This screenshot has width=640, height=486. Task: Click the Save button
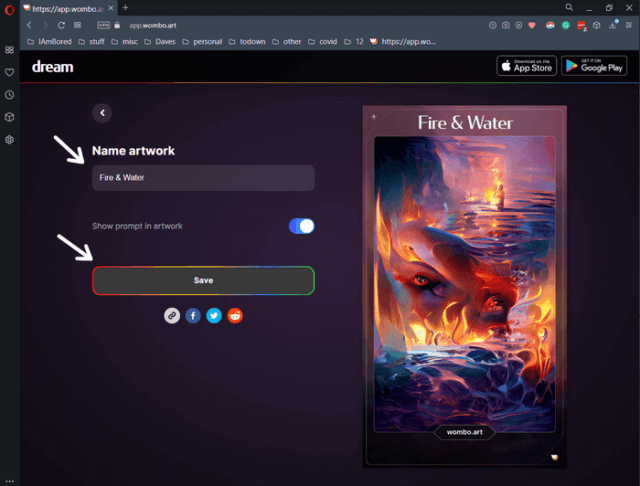[203, 280]
